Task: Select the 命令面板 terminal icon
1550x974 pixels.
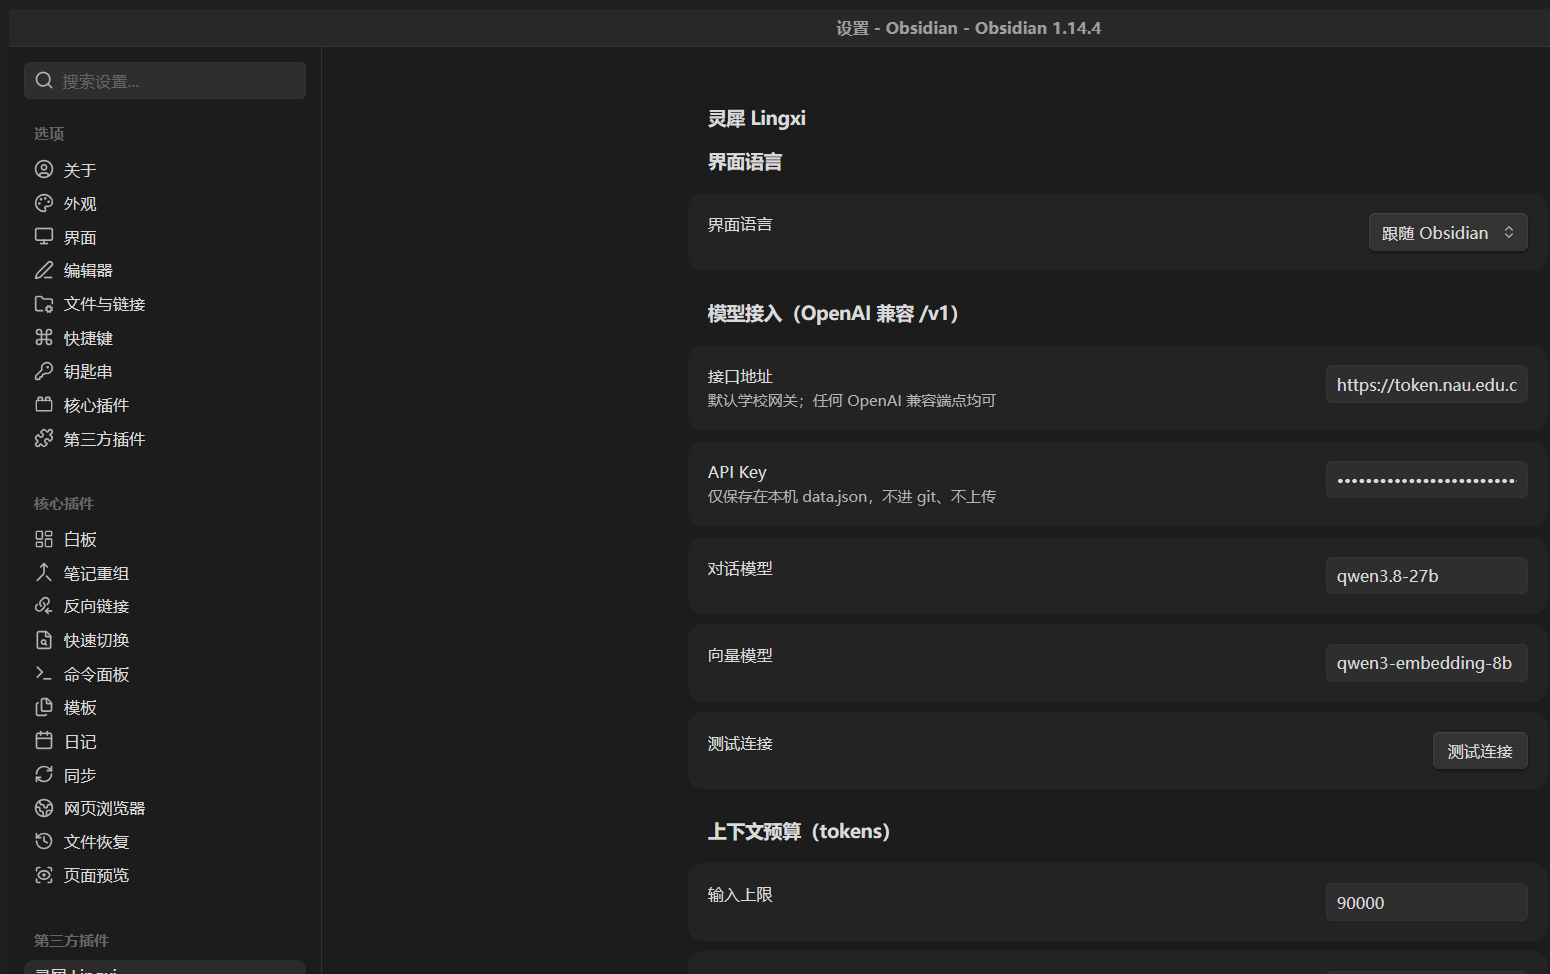Action: click(x=44, y=674)
